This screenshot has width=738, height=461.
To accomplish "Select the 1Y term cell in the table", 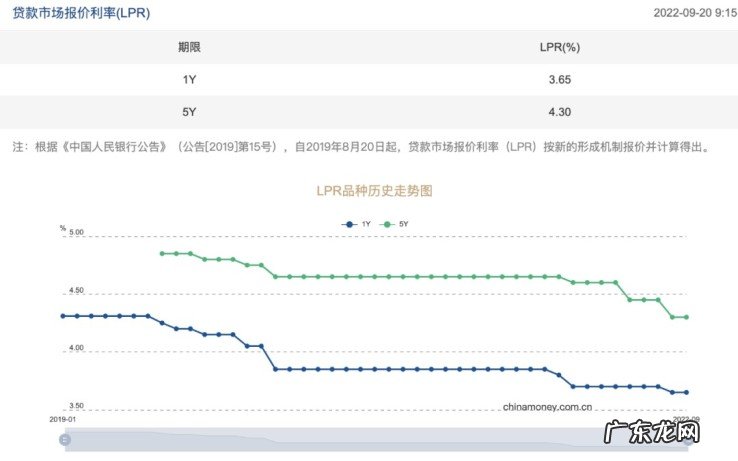I will 189,80.
